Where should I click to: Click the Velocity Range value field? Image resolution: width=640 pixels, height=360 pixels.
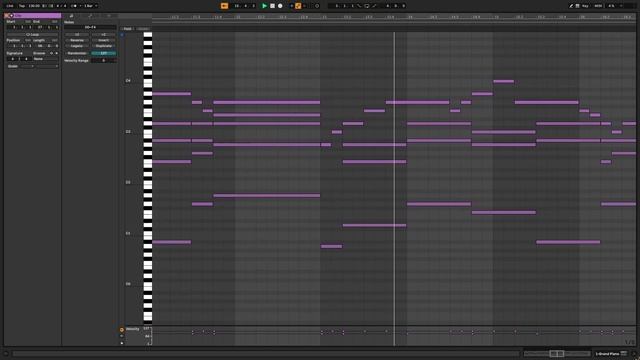coord(104,60)
